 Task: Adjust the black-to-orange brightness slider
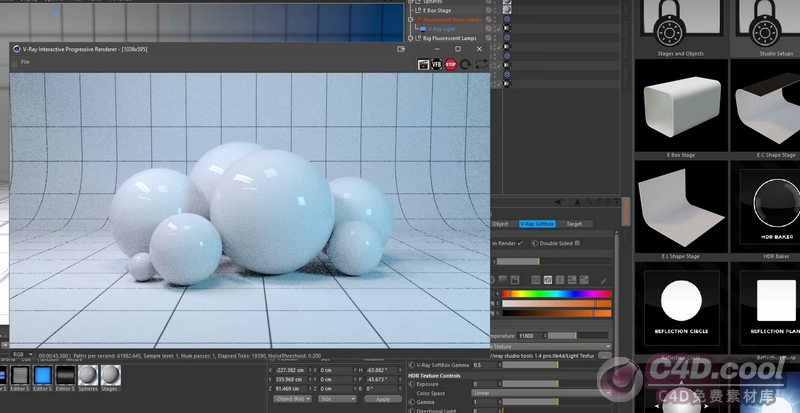(x=557, y=313)
